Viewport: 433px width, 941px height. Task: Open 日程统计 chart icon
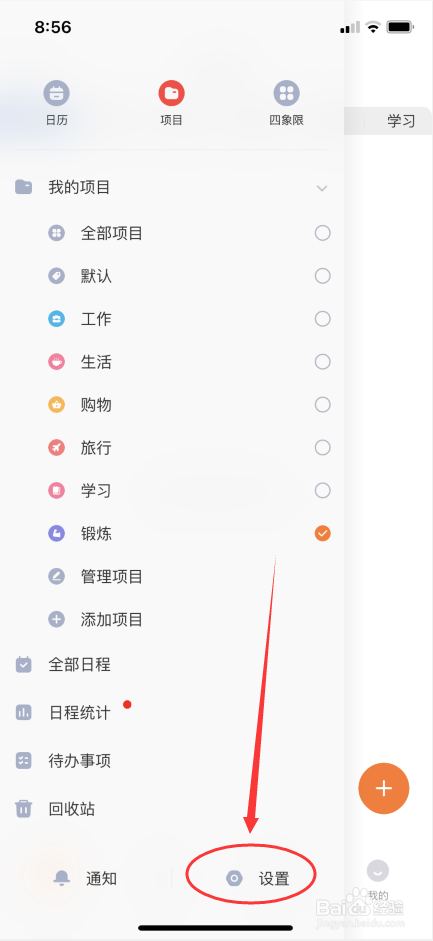click(x=23, y=713)
